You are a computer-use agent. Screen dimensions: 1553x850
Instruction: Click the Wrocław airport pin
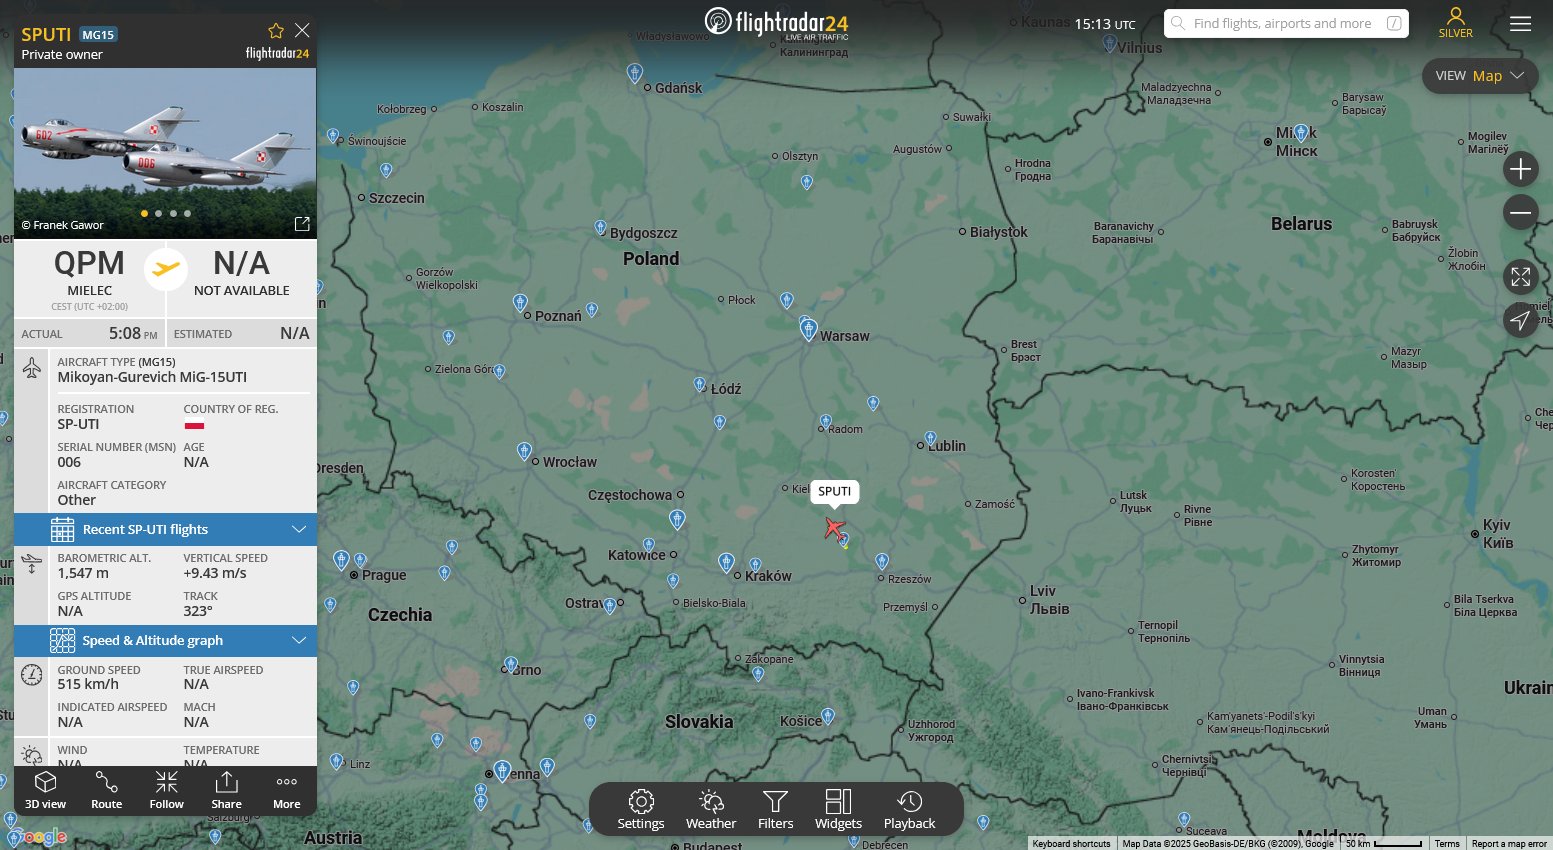coord(524,451)
